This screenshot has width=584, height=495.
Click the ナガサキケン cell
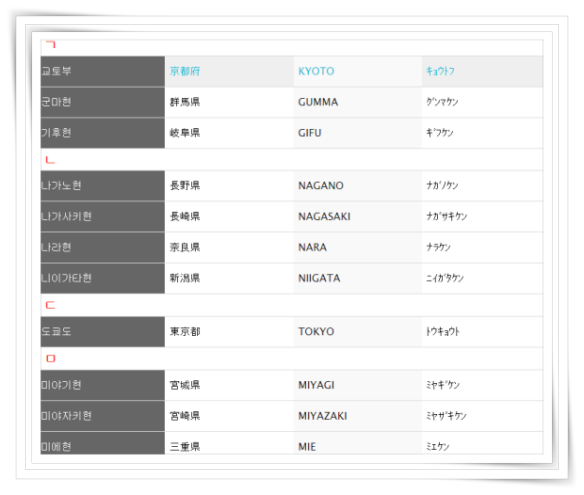(482, 216)
